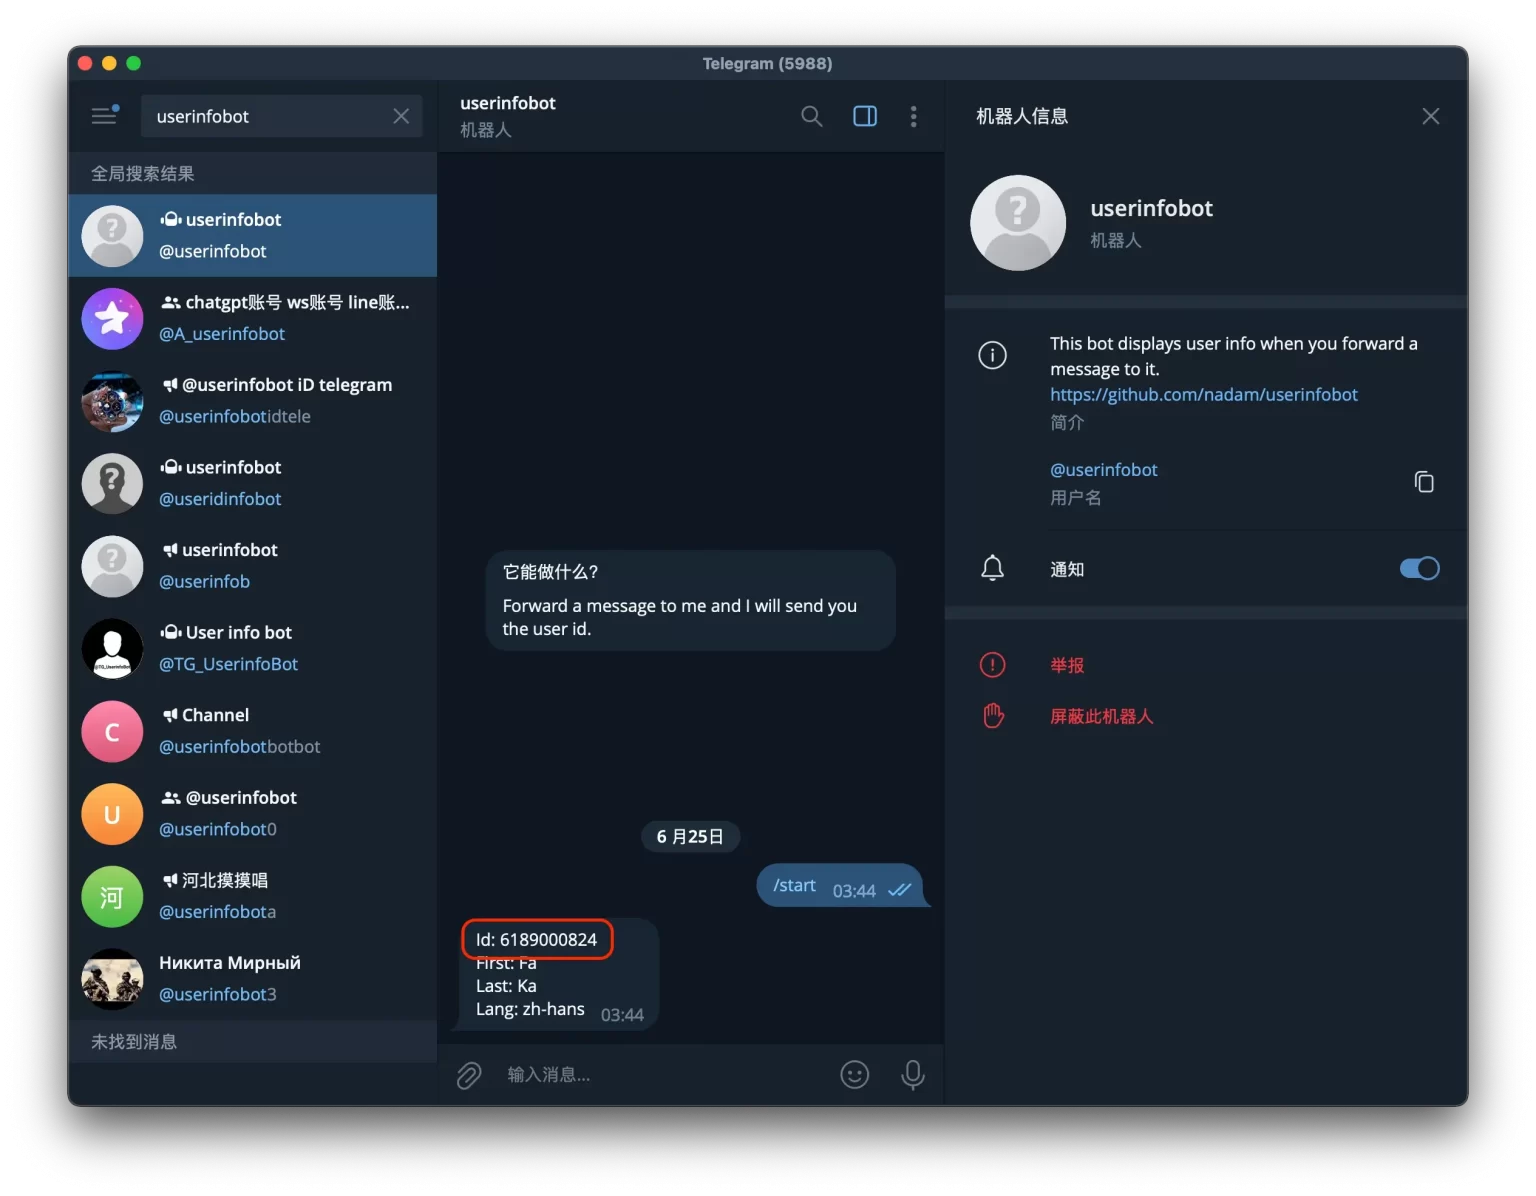This screenshot has height=1196, width=1536.
Task: Open the github.com/nadam/userinfobot link
Action: (1203, 394)
